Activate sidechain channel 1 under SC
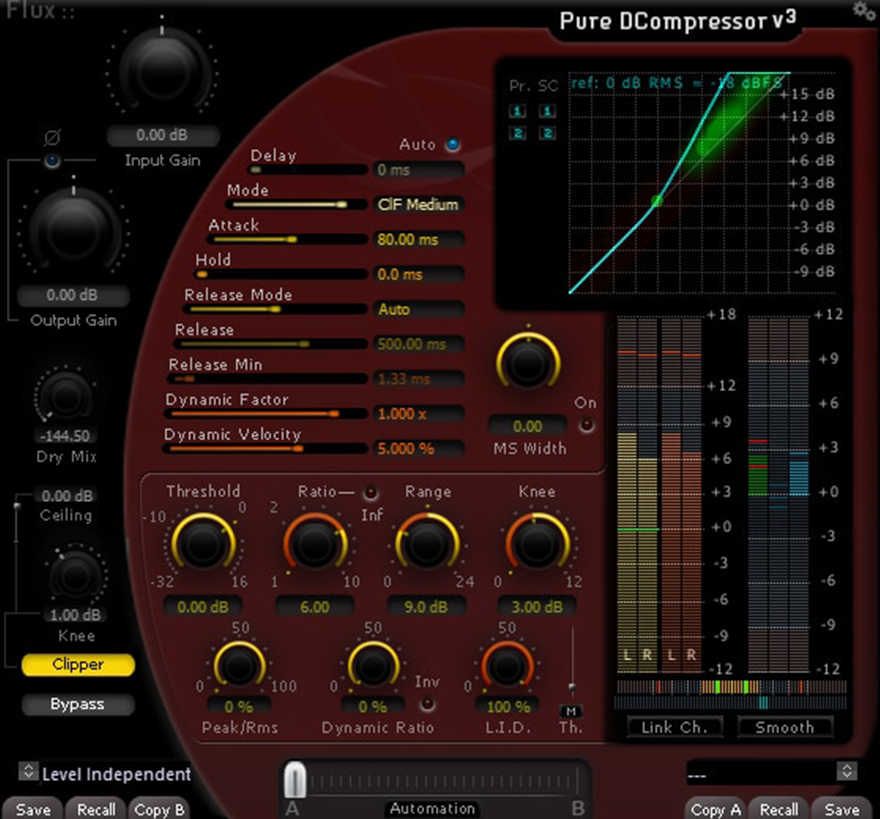This screenshot has width=880, height=819. pos(547,111)
